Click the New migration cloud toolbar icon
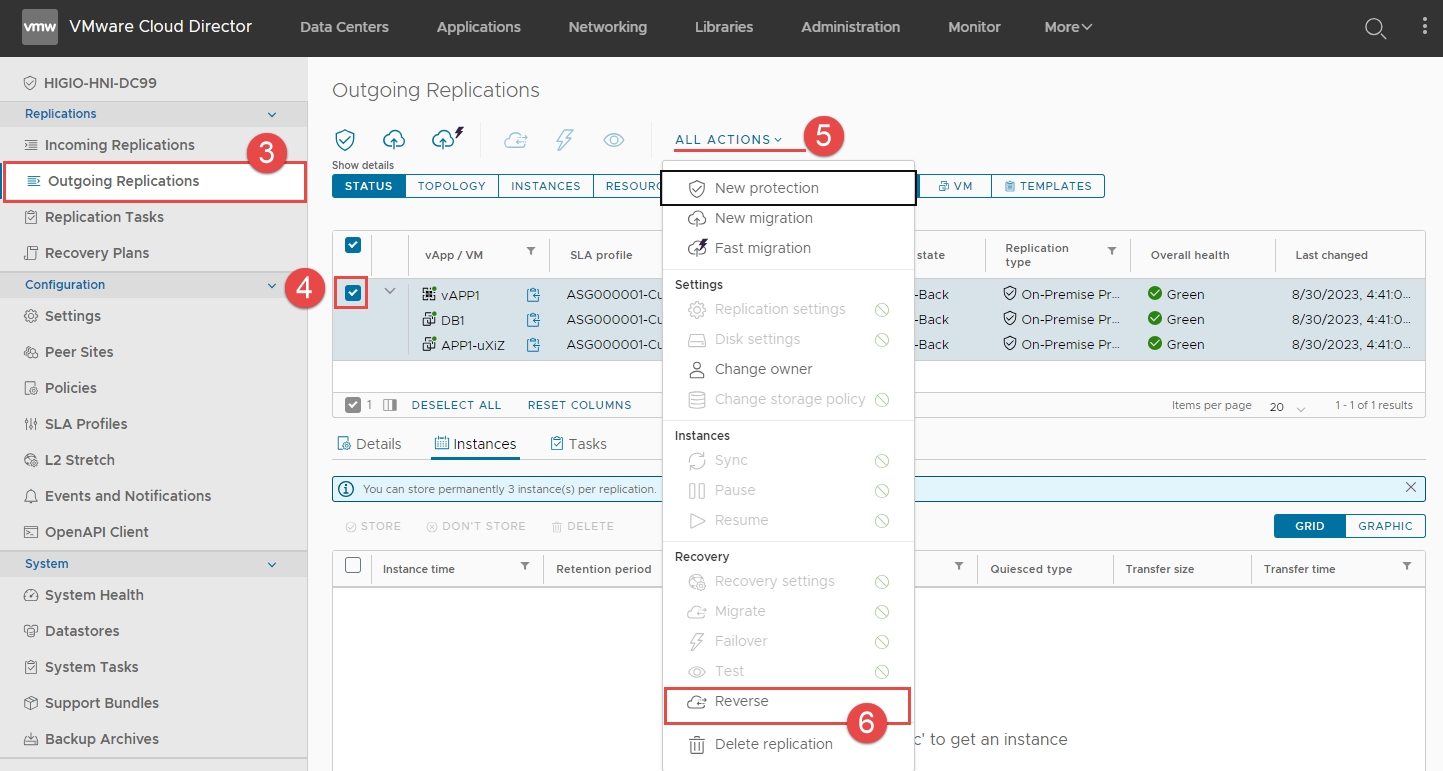The image size is (1443, 771). click(394, 140)
